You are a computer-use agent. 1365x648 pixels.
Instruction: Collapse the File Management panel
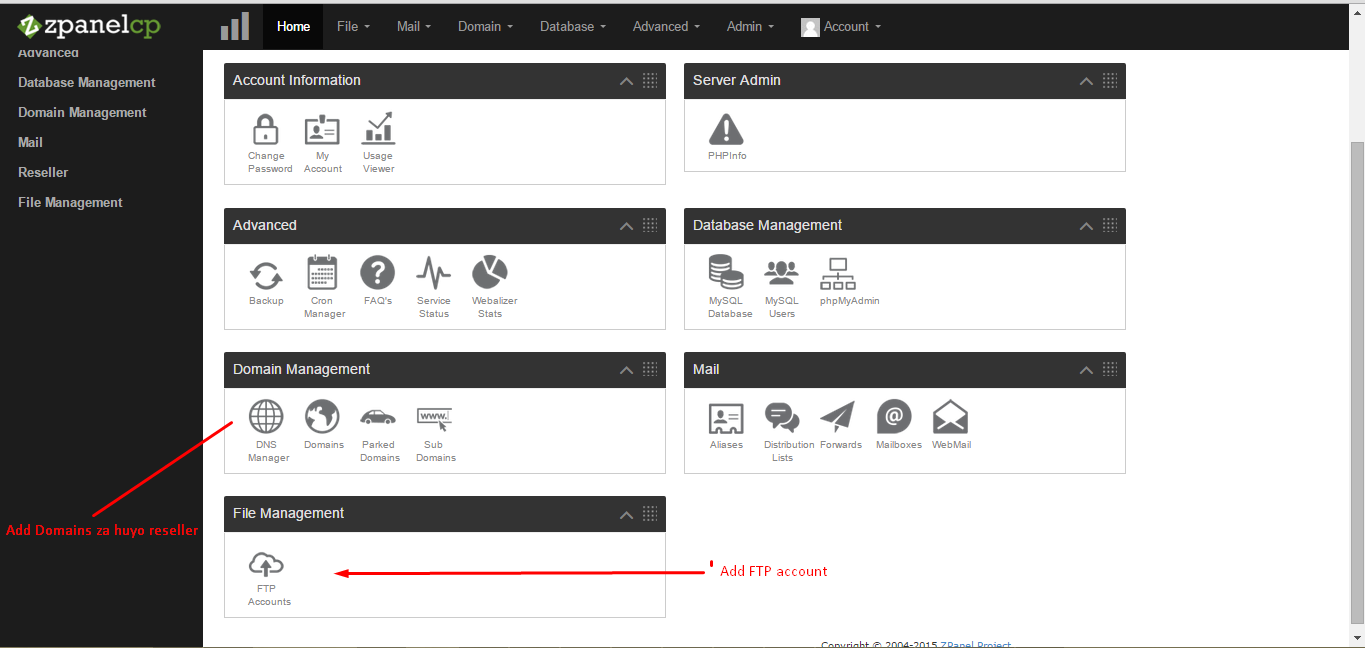[x=626, y=514]
